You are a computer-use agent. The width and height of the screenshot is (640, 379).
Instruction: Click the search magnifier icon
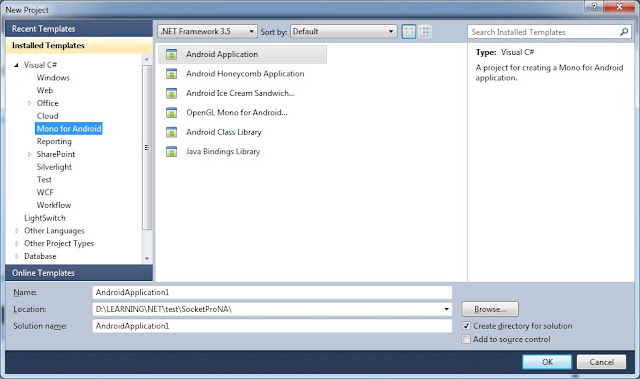point(624,32)
